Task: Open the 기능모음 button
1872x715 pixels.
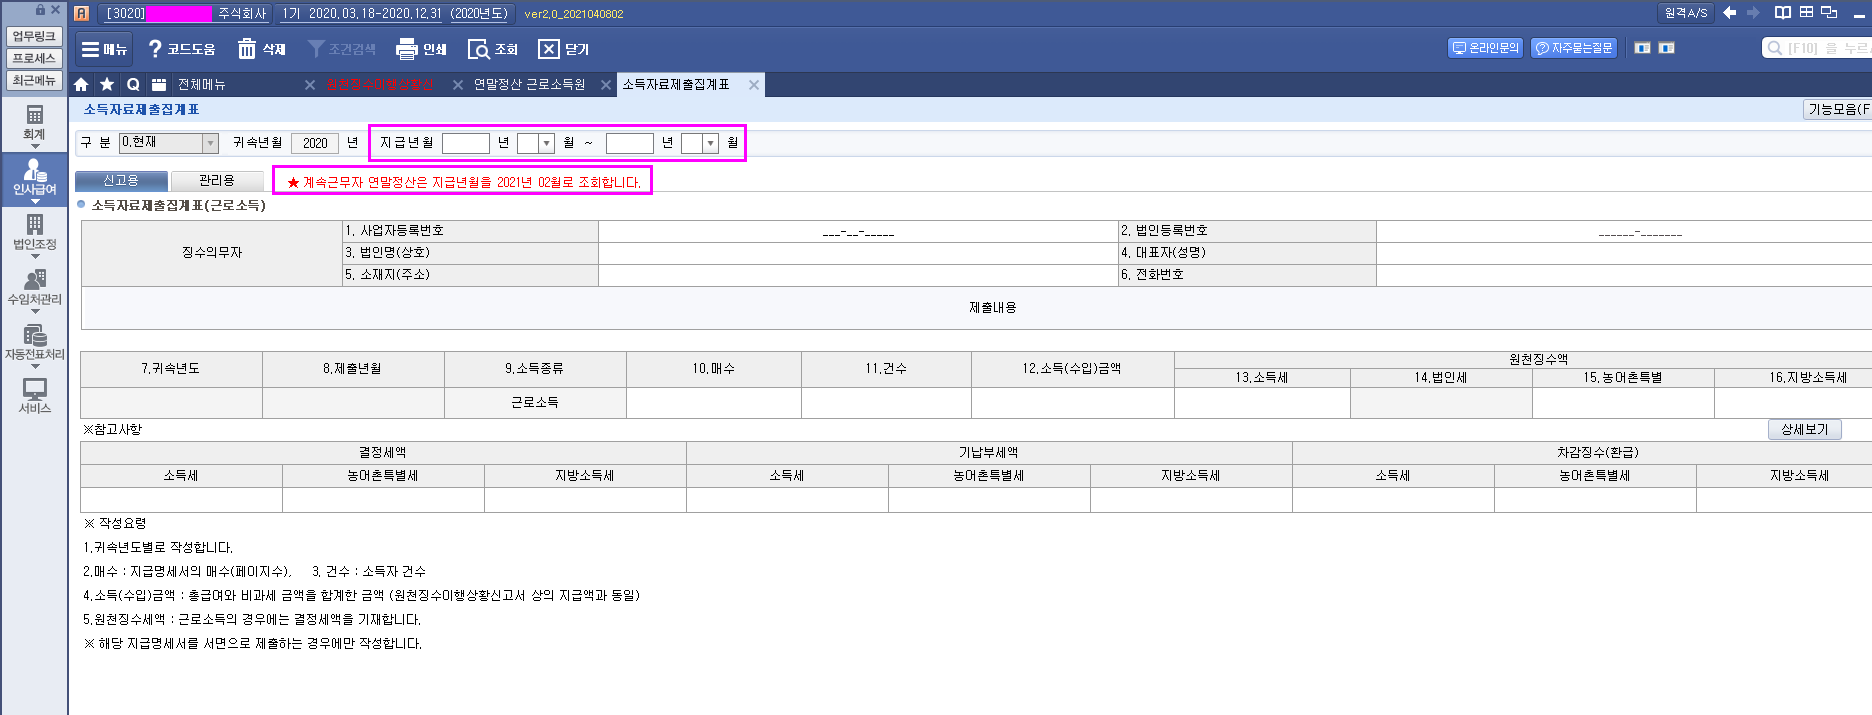Action: click(1837, 109)
